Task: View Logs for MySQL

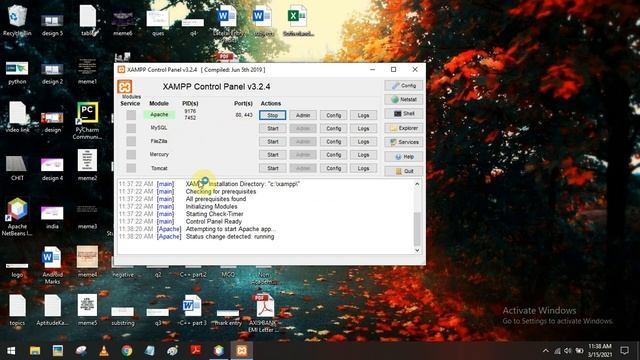Action: (363, 128)
